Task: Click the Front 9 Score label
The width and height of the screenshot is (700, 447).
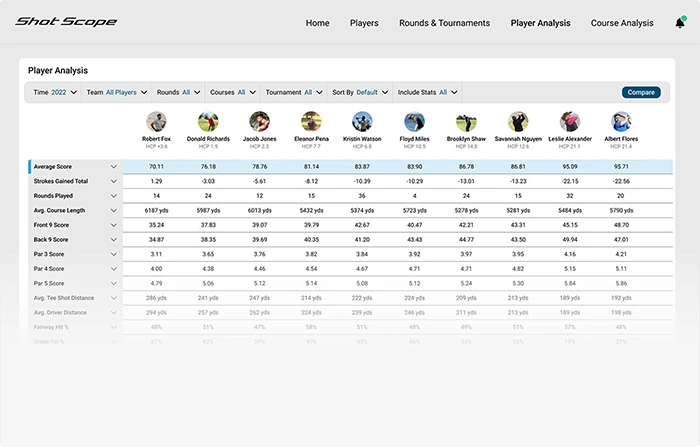Action: pos(51,225)
